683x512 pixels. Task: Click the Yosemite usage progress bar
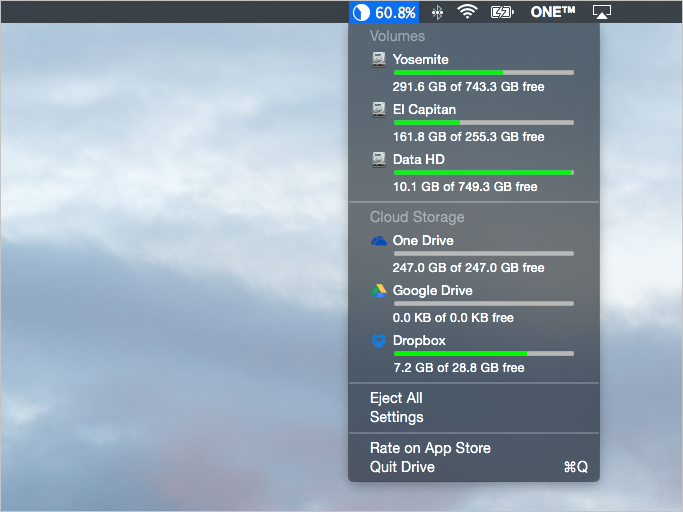484,73
